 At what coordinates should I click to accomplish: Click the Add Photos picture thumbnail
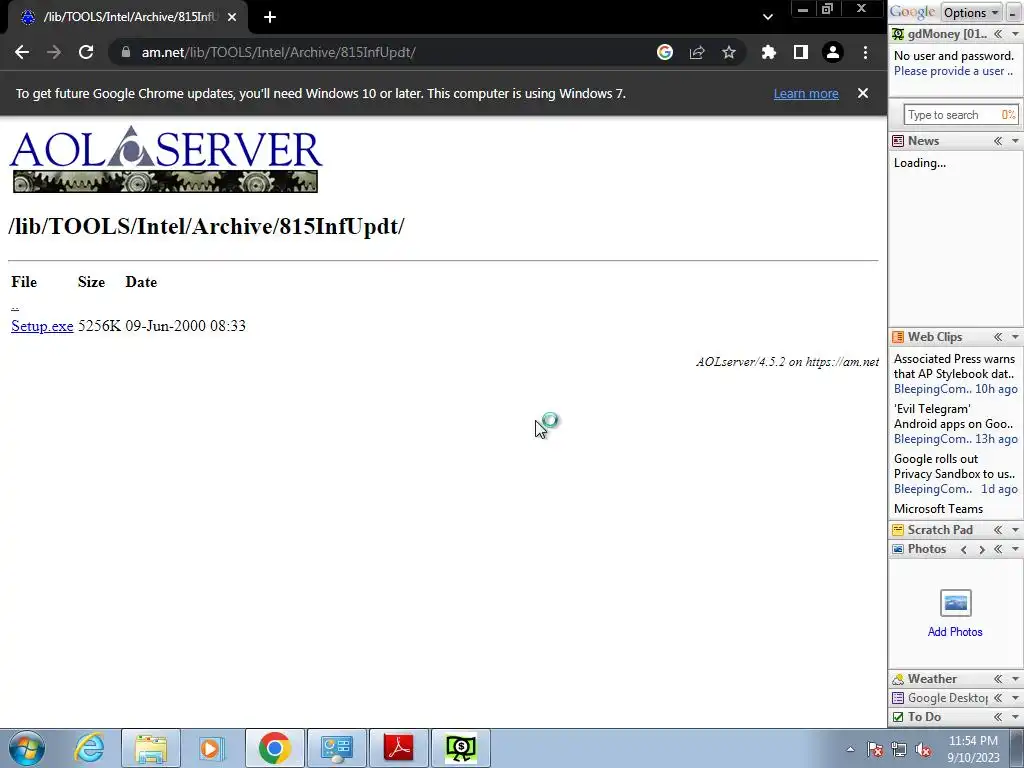955,603
